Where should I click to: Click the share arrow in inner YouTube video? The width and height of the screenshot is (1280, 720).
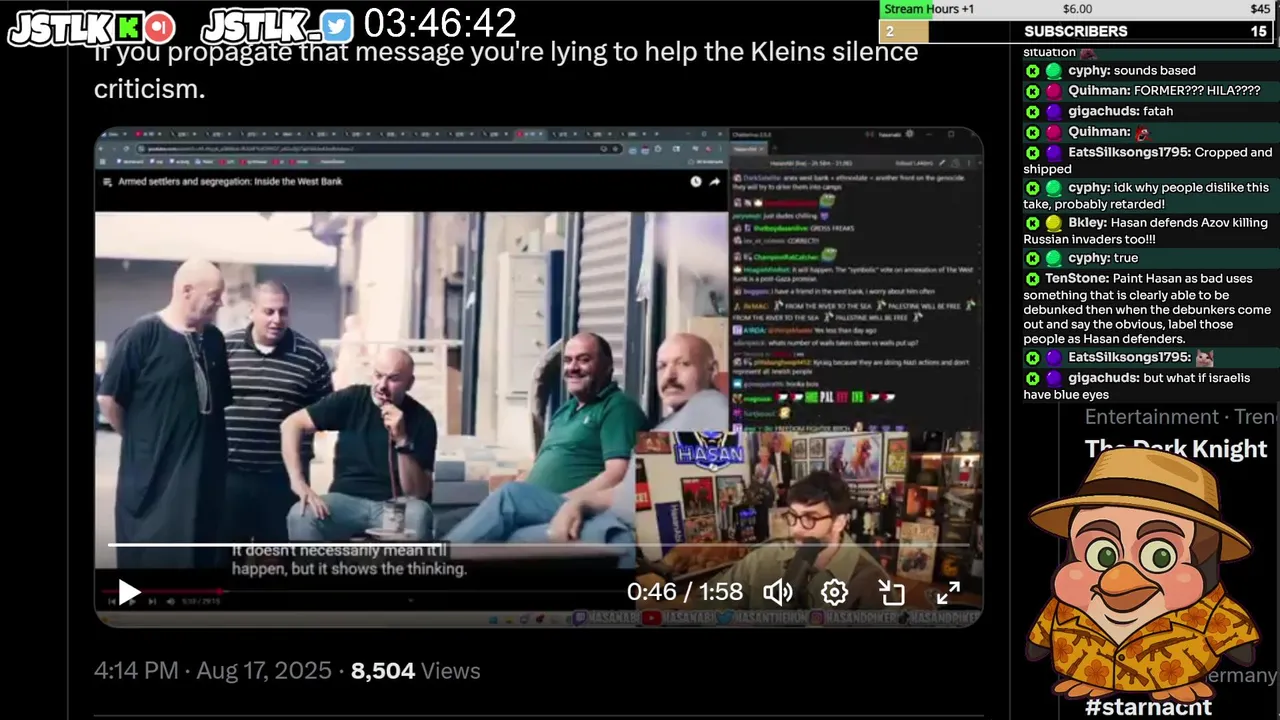click(715, 182)
